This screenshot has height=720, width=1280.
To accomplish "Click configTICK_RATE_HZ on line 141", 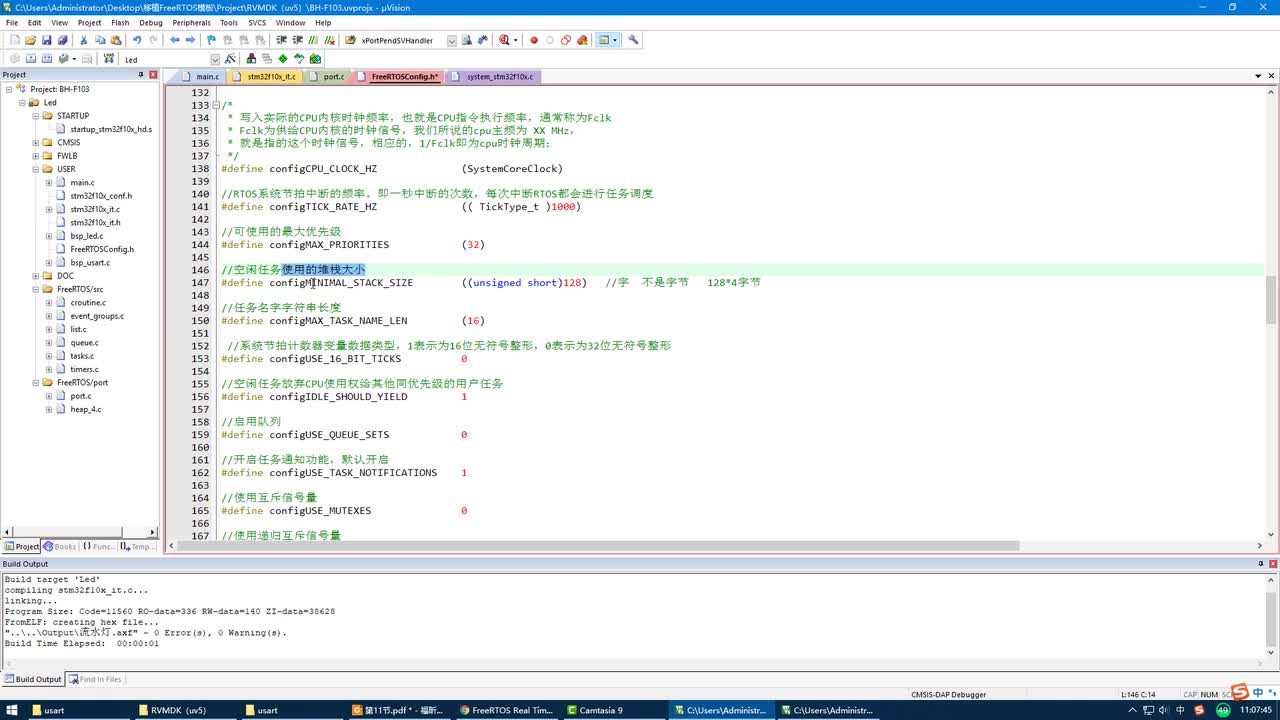I will pyautogui.click(x=323, y=207).
